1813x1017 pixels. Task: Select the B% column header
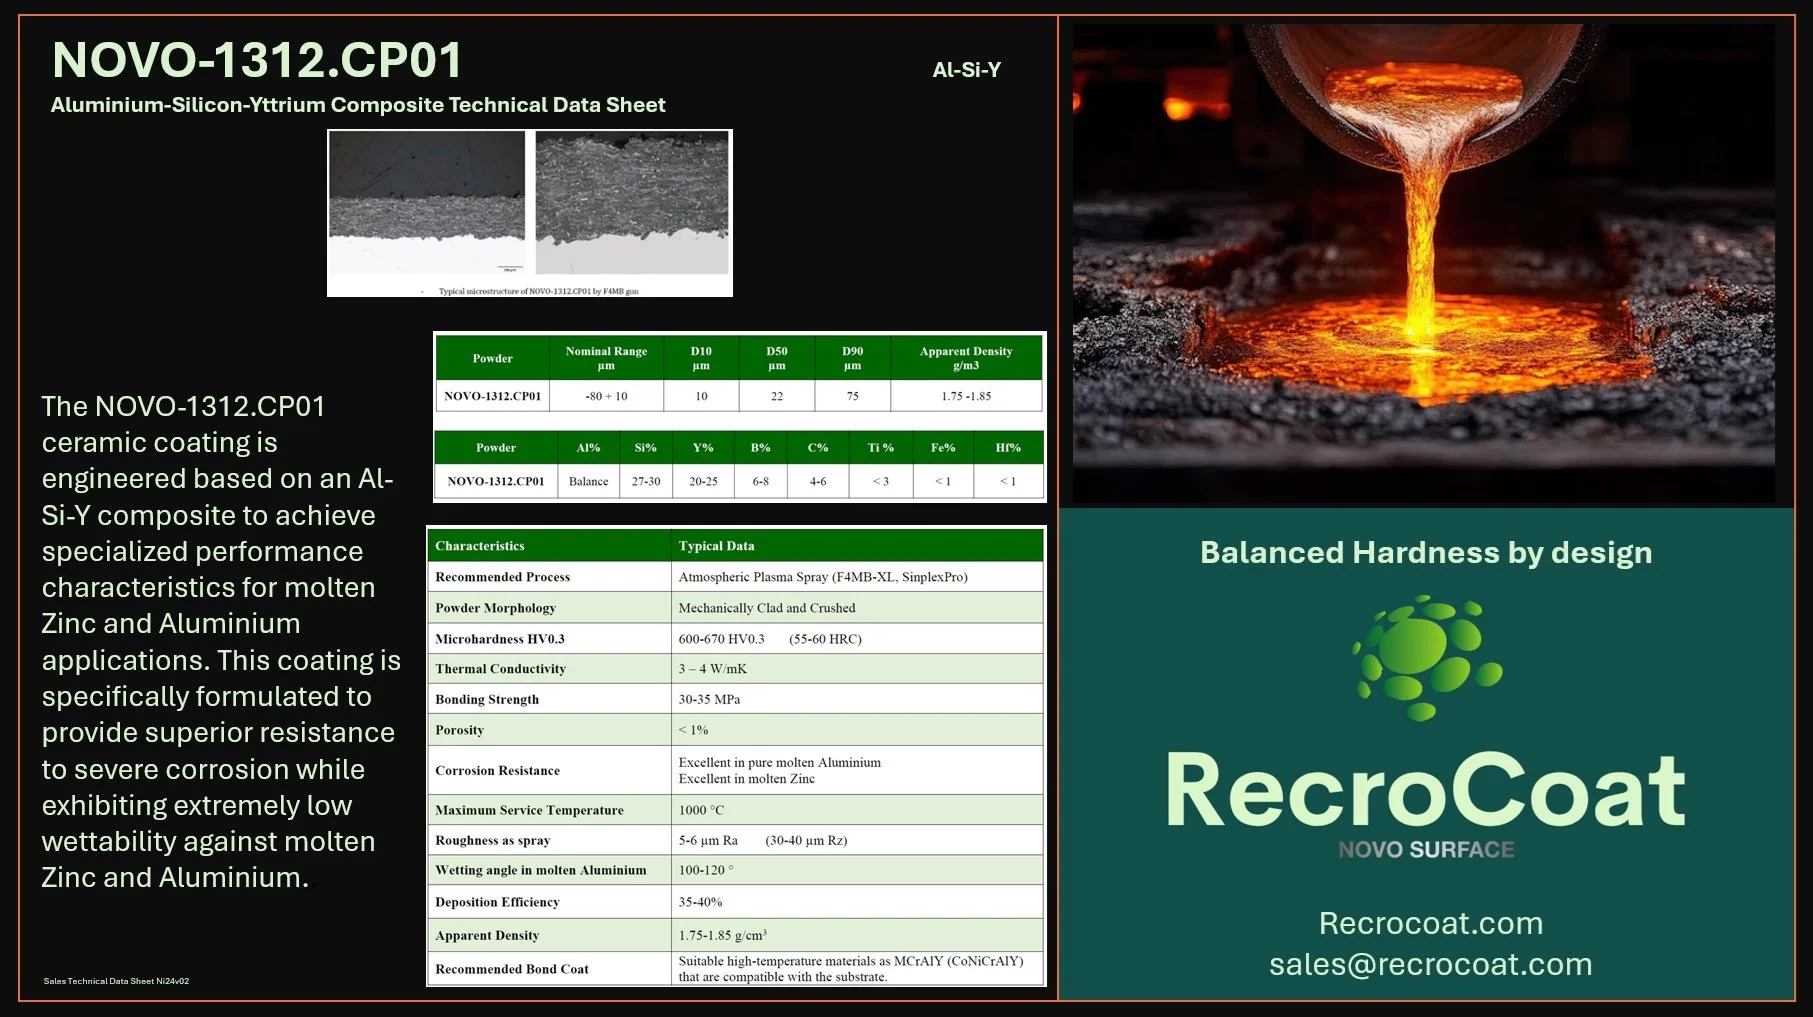point(760,447)
